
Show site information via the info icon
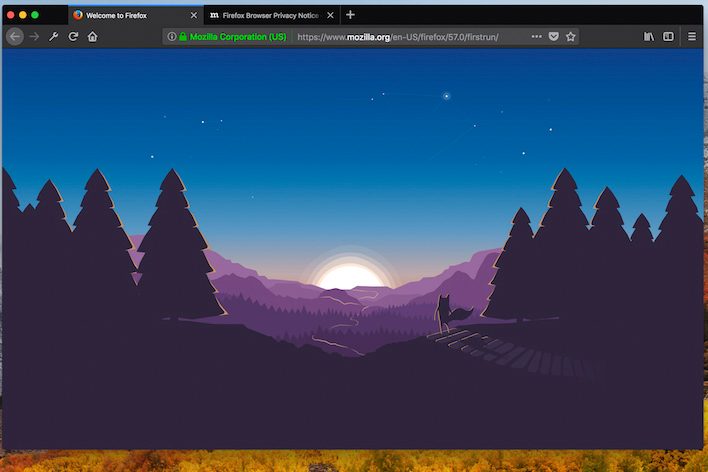(172, 37)
